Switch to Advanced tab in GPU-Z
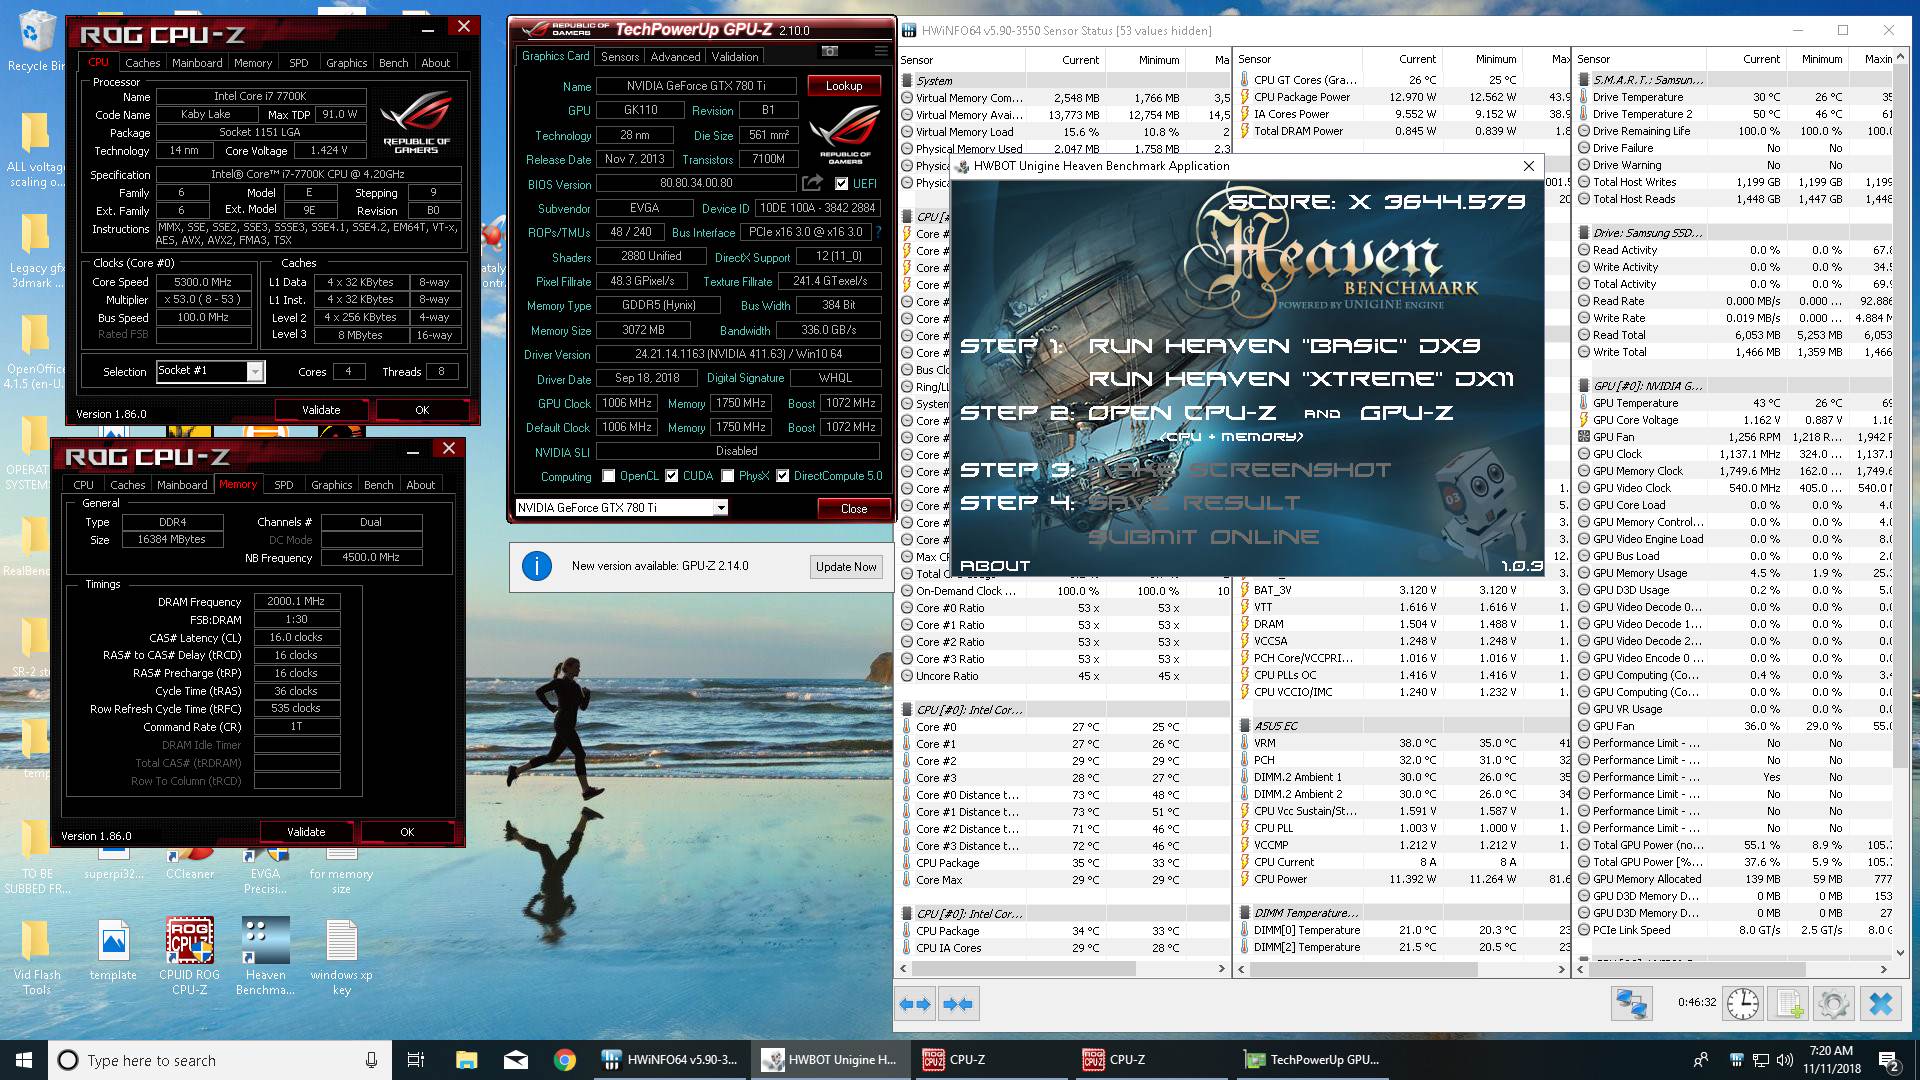Viewport: 1920px width, 1080px height. tap(675, 57)
